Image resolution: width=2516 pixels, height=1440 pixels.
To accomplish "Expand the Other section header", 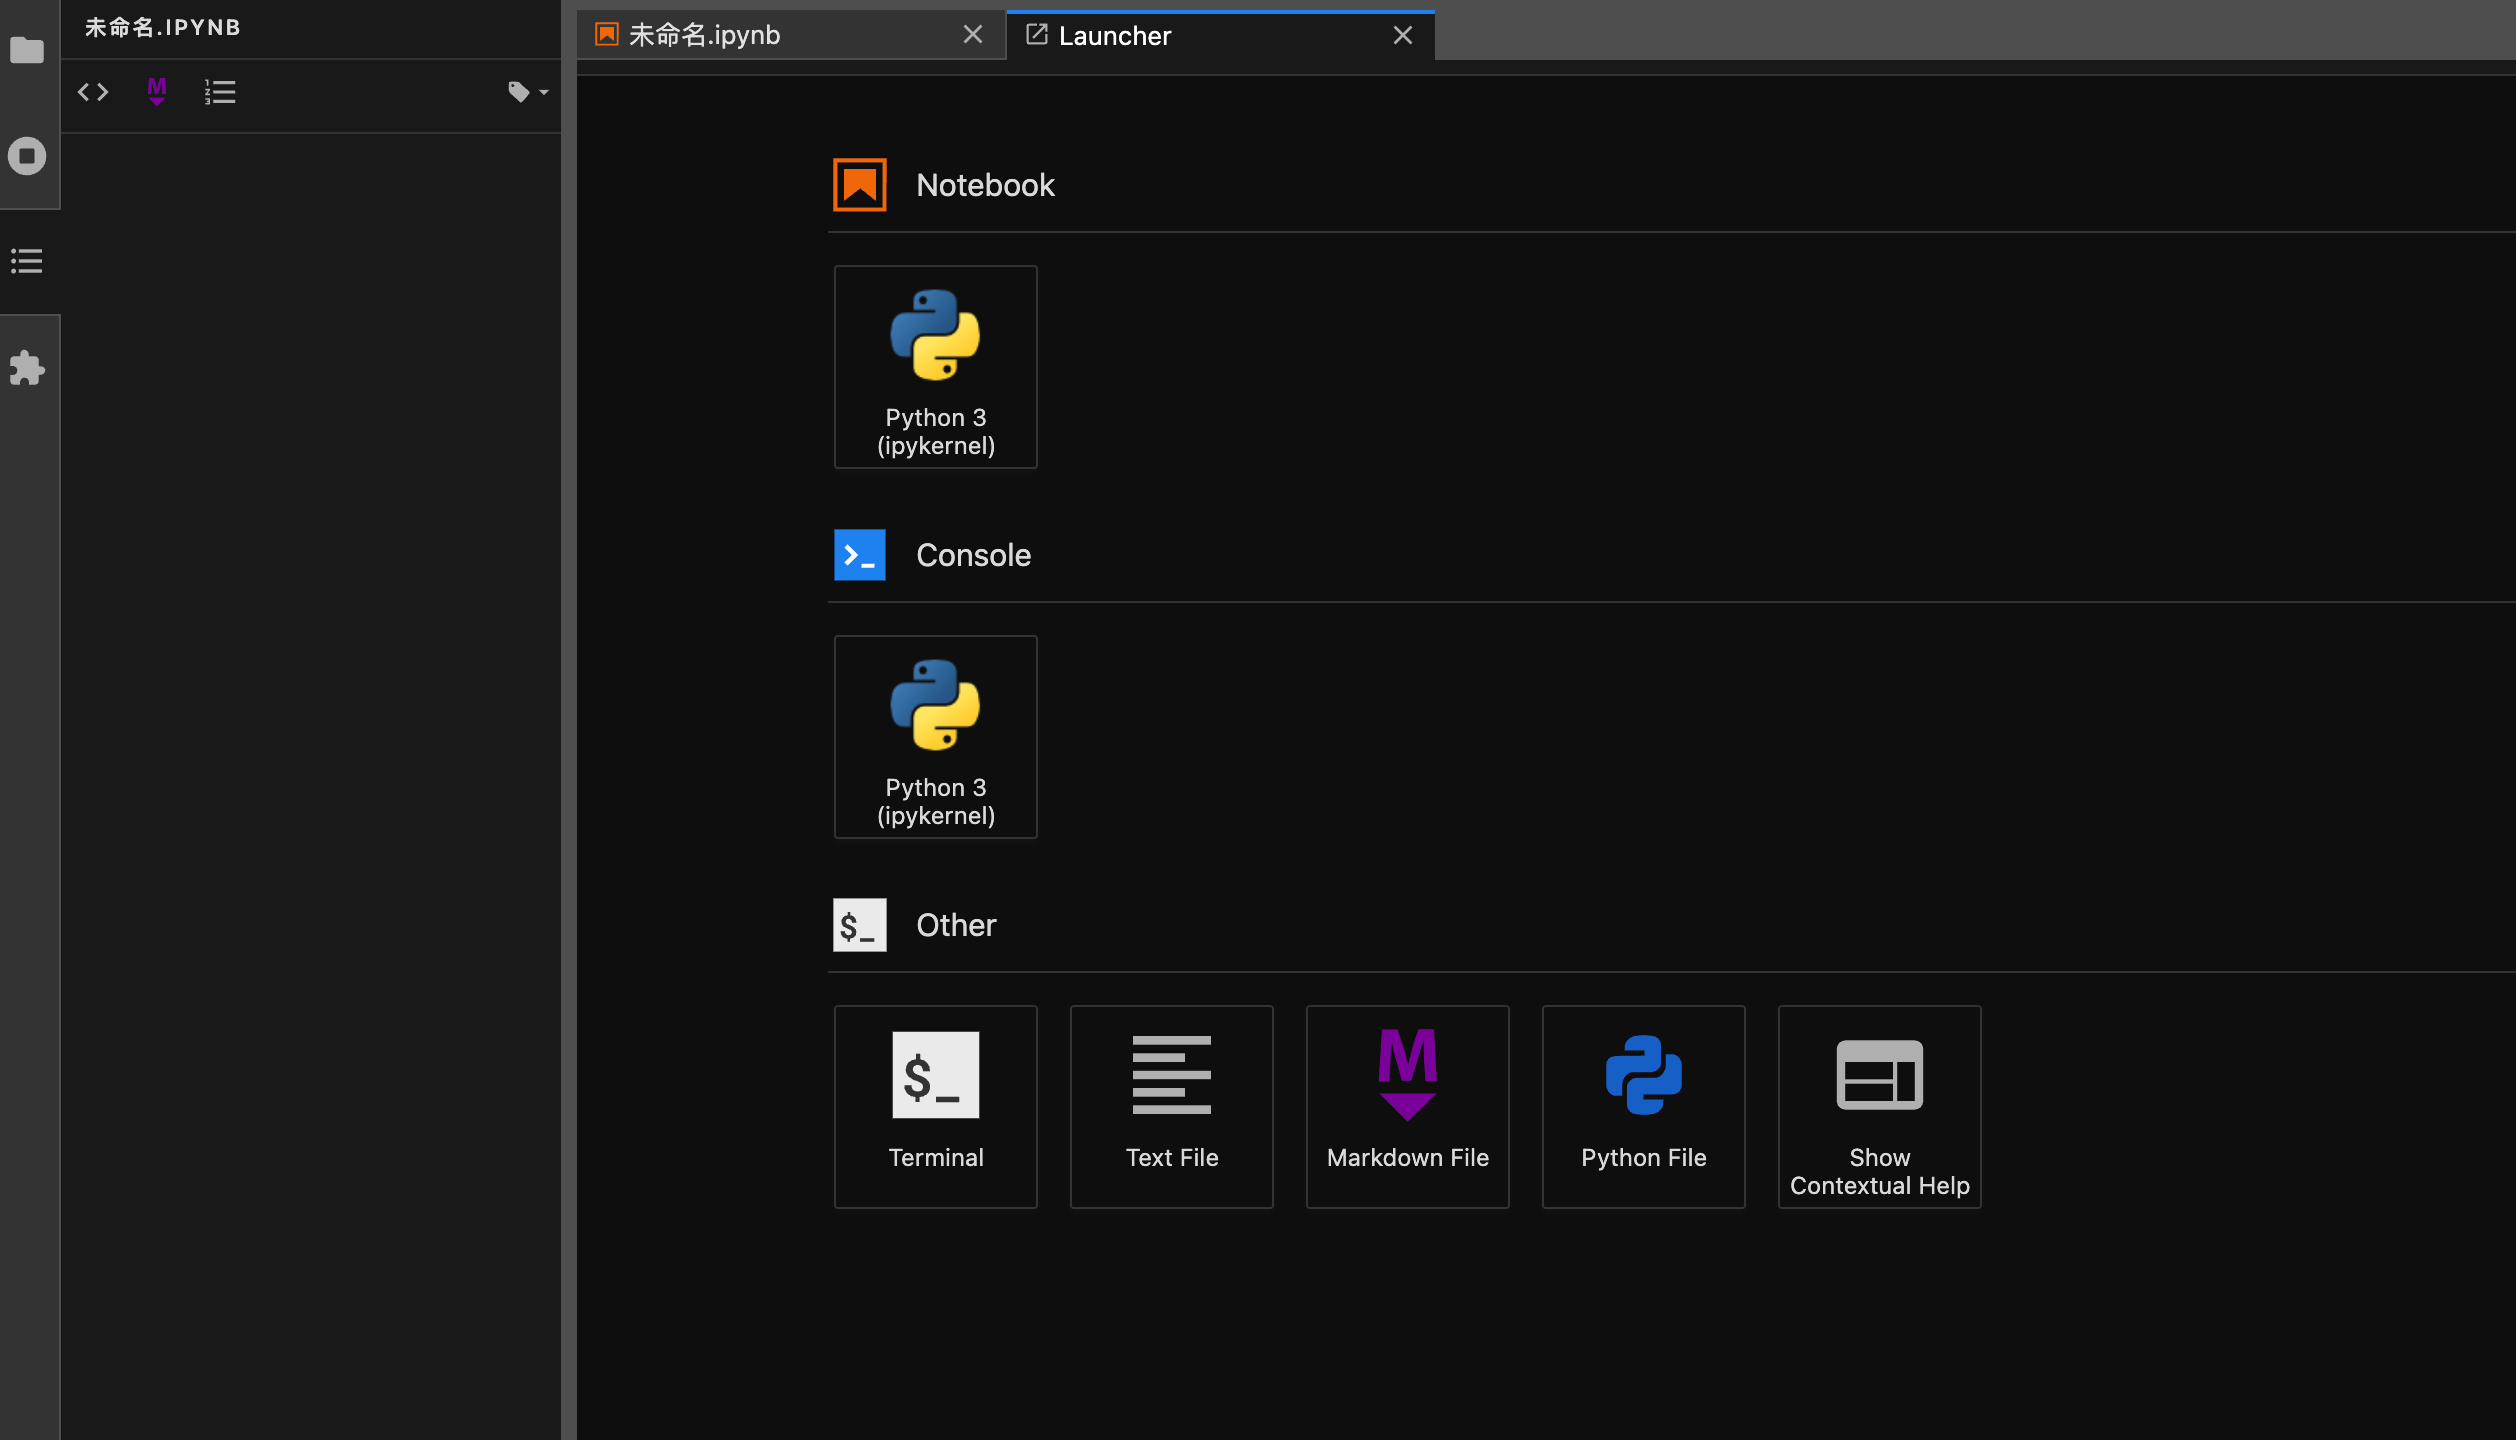I will tap(956, 925).
